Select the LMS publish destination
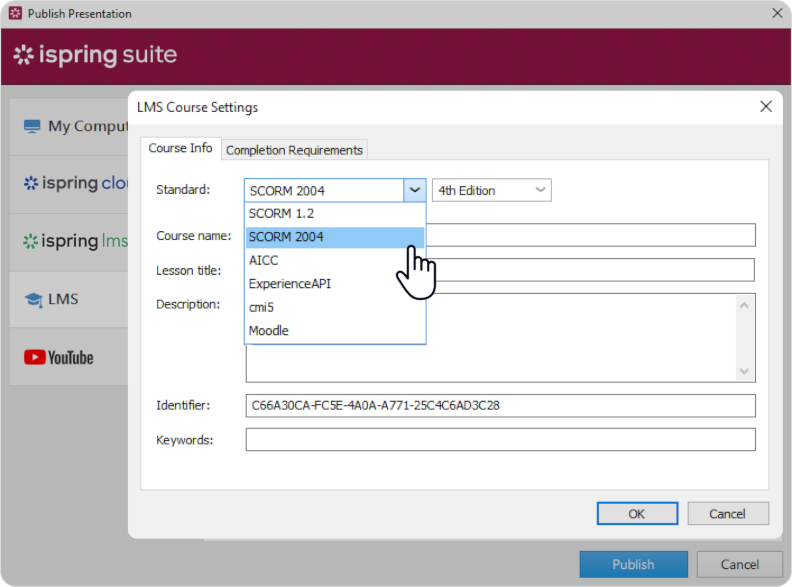The width and height of the screenshot is (792, 587). (69, 300)
